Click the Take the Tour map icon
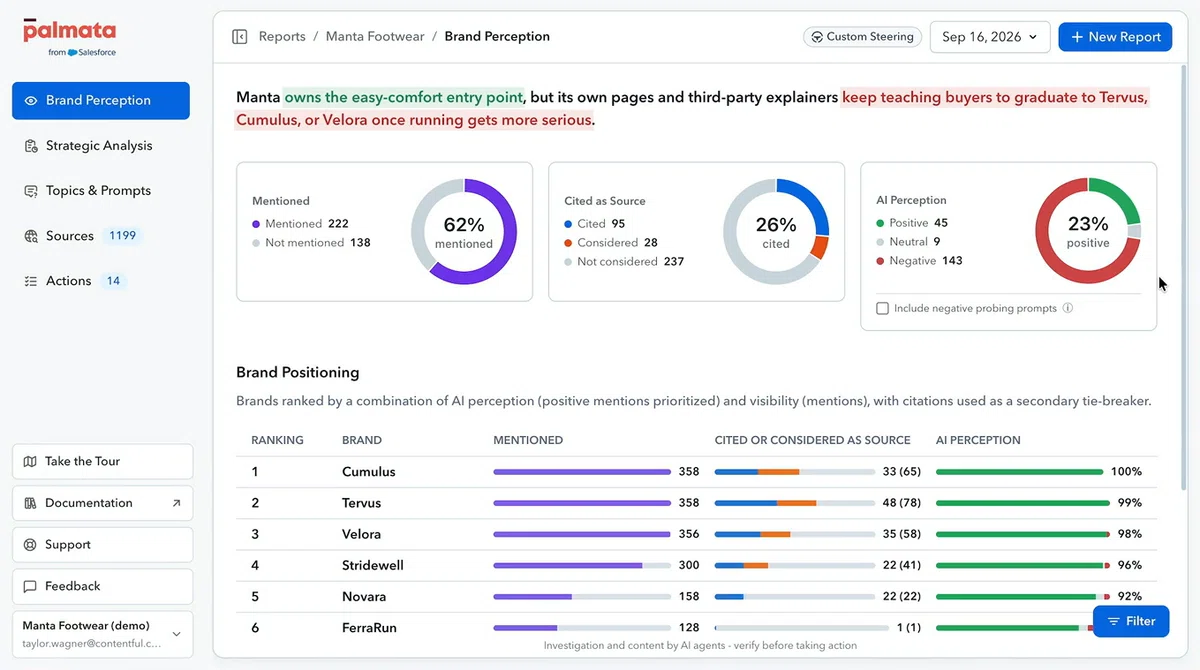 pos(30,462)
